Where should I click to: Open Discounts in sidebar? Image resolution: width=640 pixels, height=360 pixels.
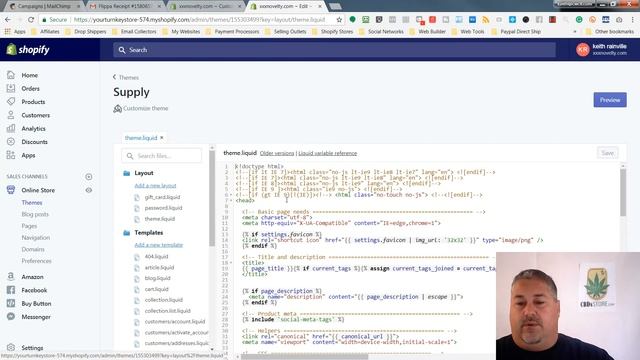click(x=34, y=142)
